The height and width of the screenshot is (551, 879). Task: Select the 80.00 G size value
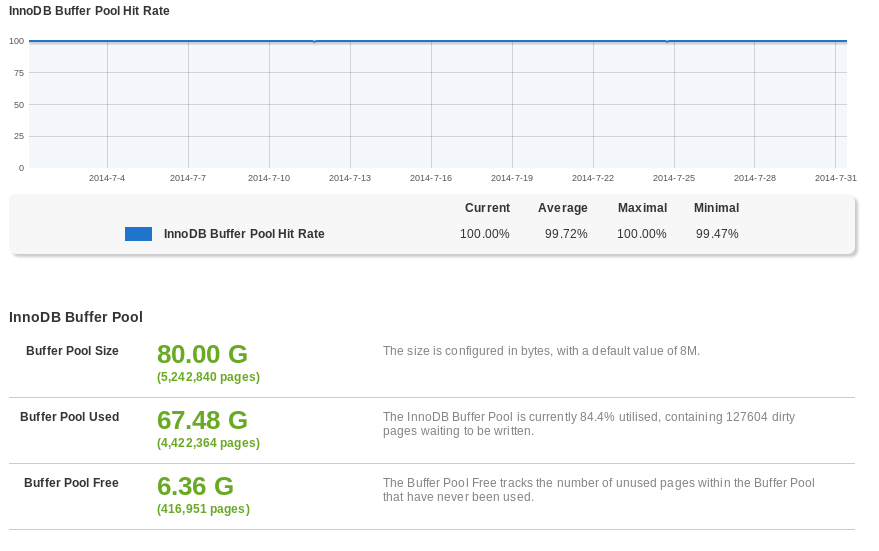(x=202, y=354)
